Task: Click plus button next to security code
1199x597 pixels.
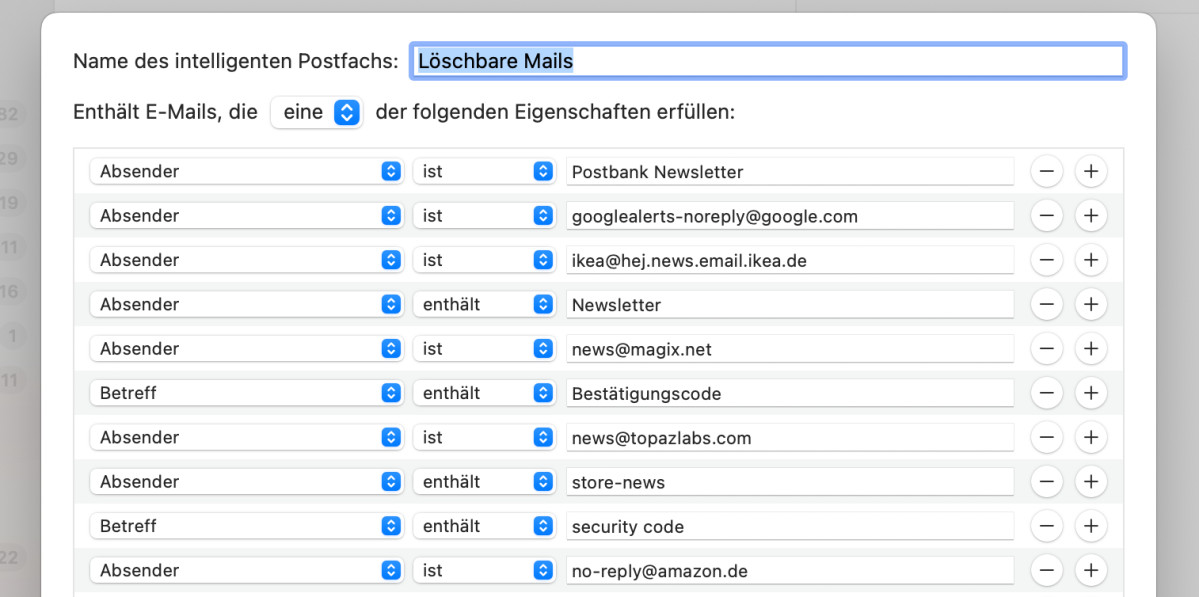Action: pyautogui.click(x=1091, y=527)
